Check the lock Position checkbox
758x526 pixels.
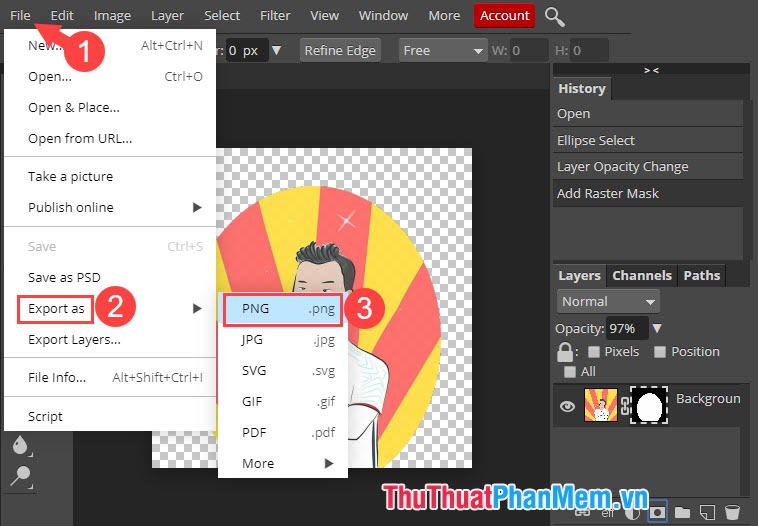[x=660, y=352]
